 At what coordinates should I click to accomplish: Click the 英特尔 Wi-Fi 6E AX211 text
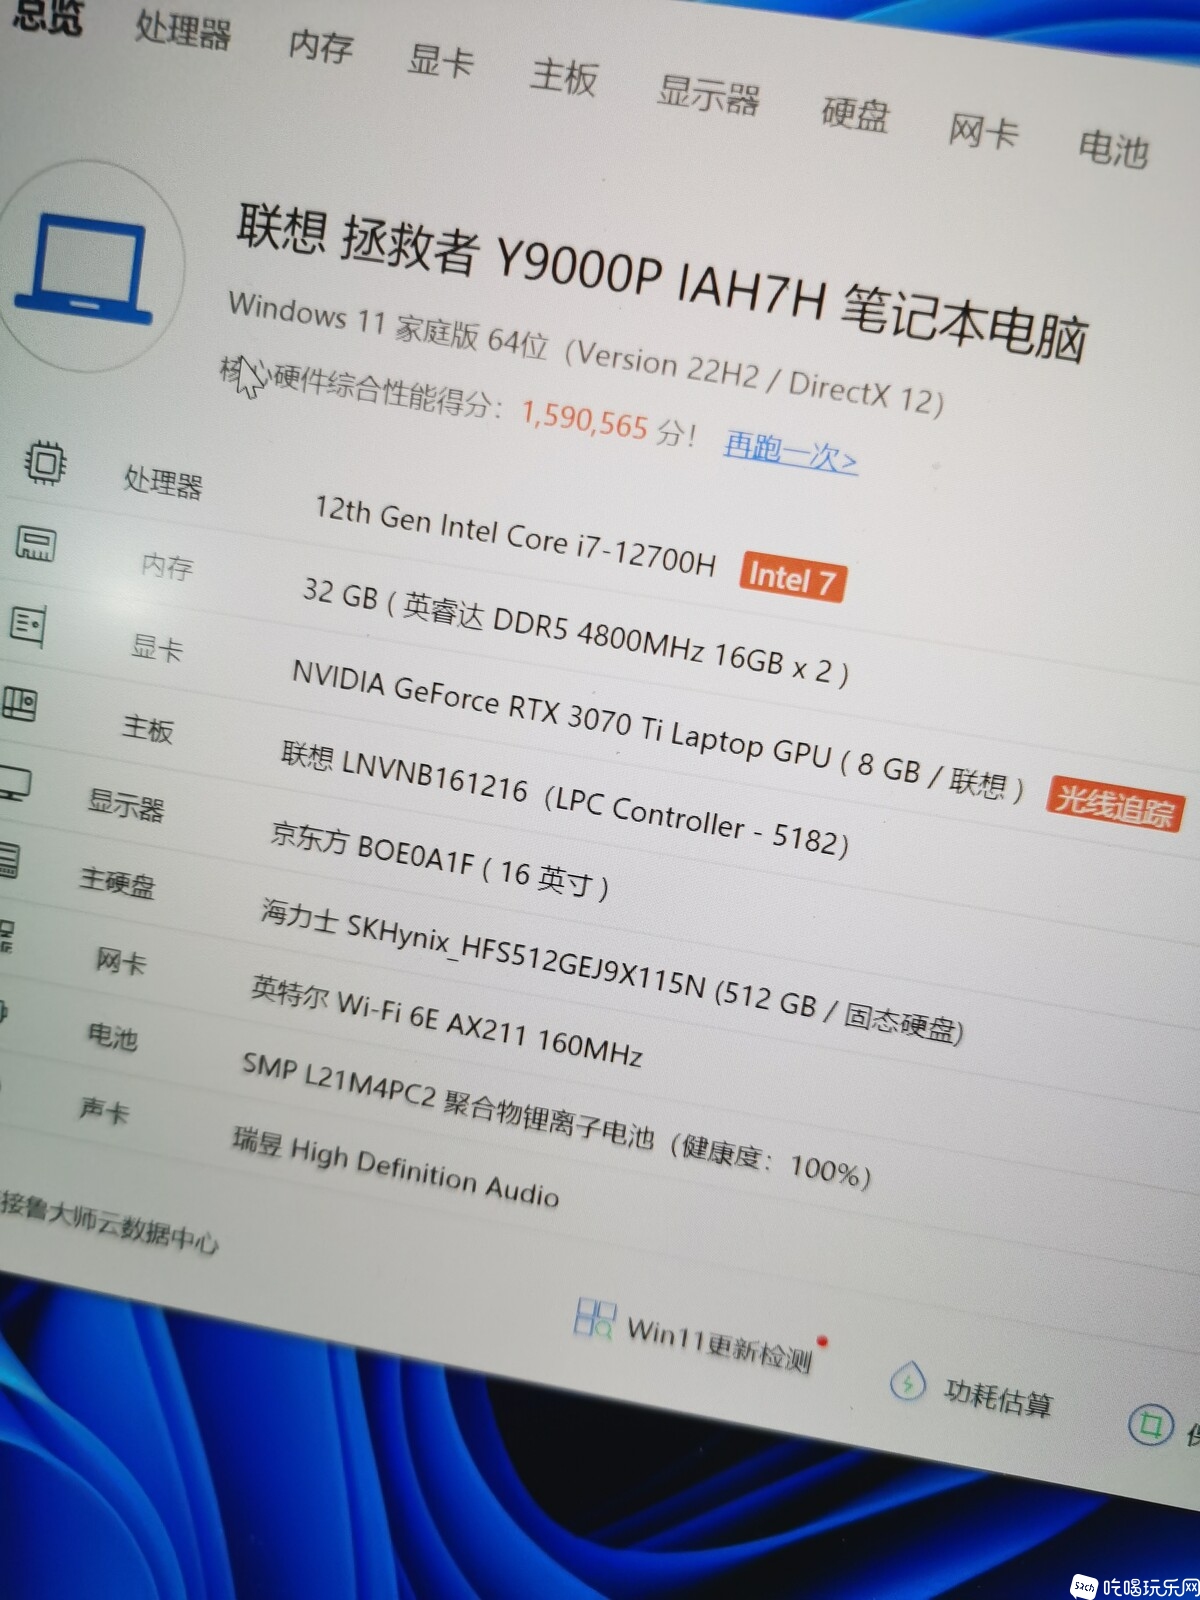click(447, 1021)
